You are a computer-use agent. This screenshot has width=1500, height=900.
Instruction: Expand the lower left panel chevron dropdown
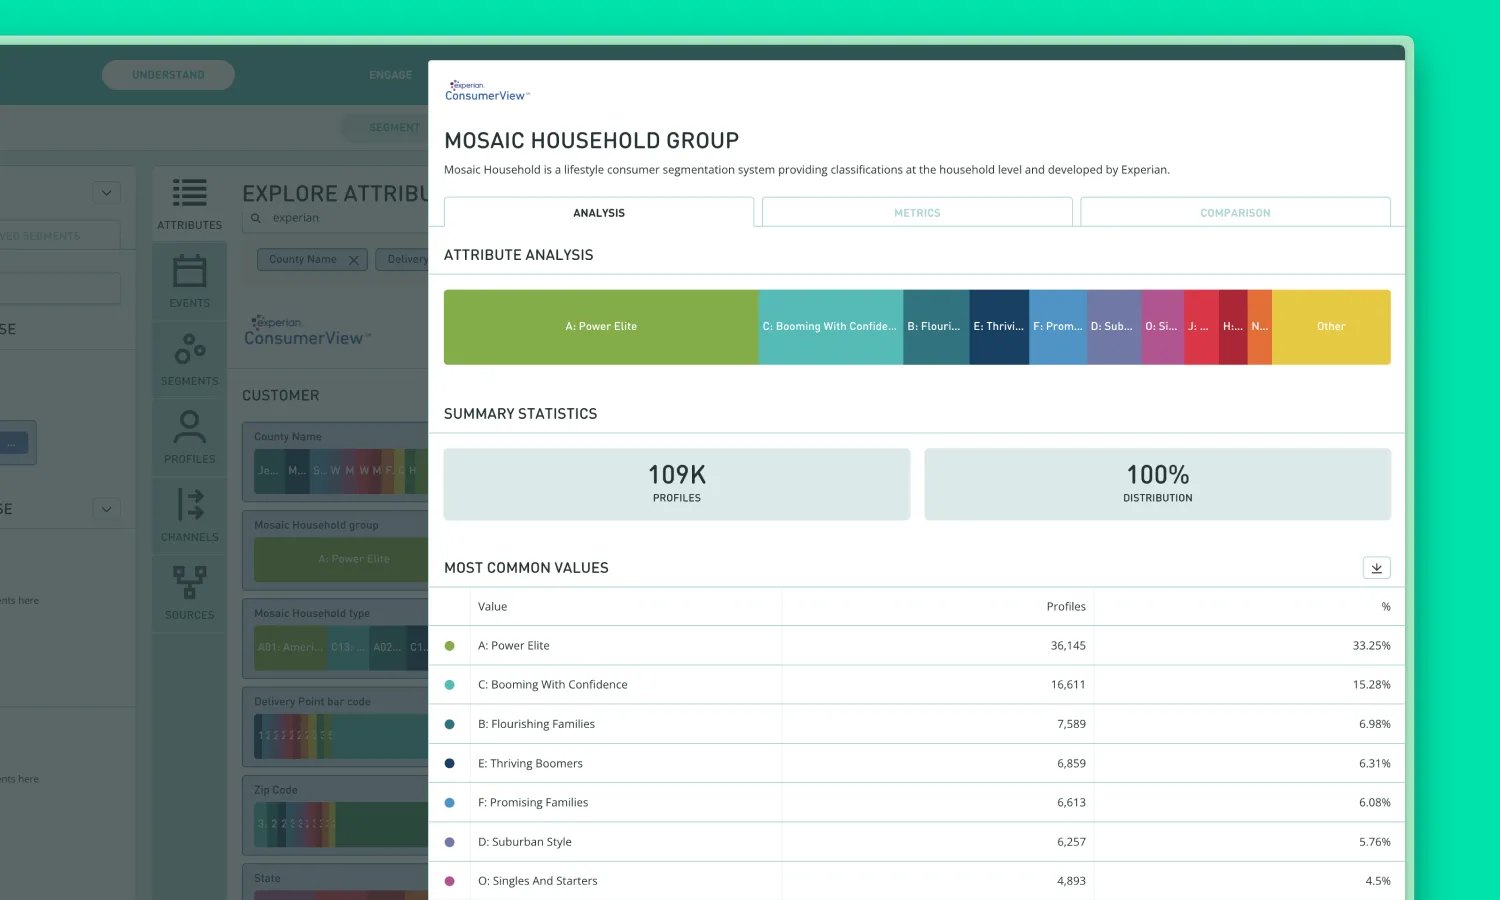pos(106,508)
